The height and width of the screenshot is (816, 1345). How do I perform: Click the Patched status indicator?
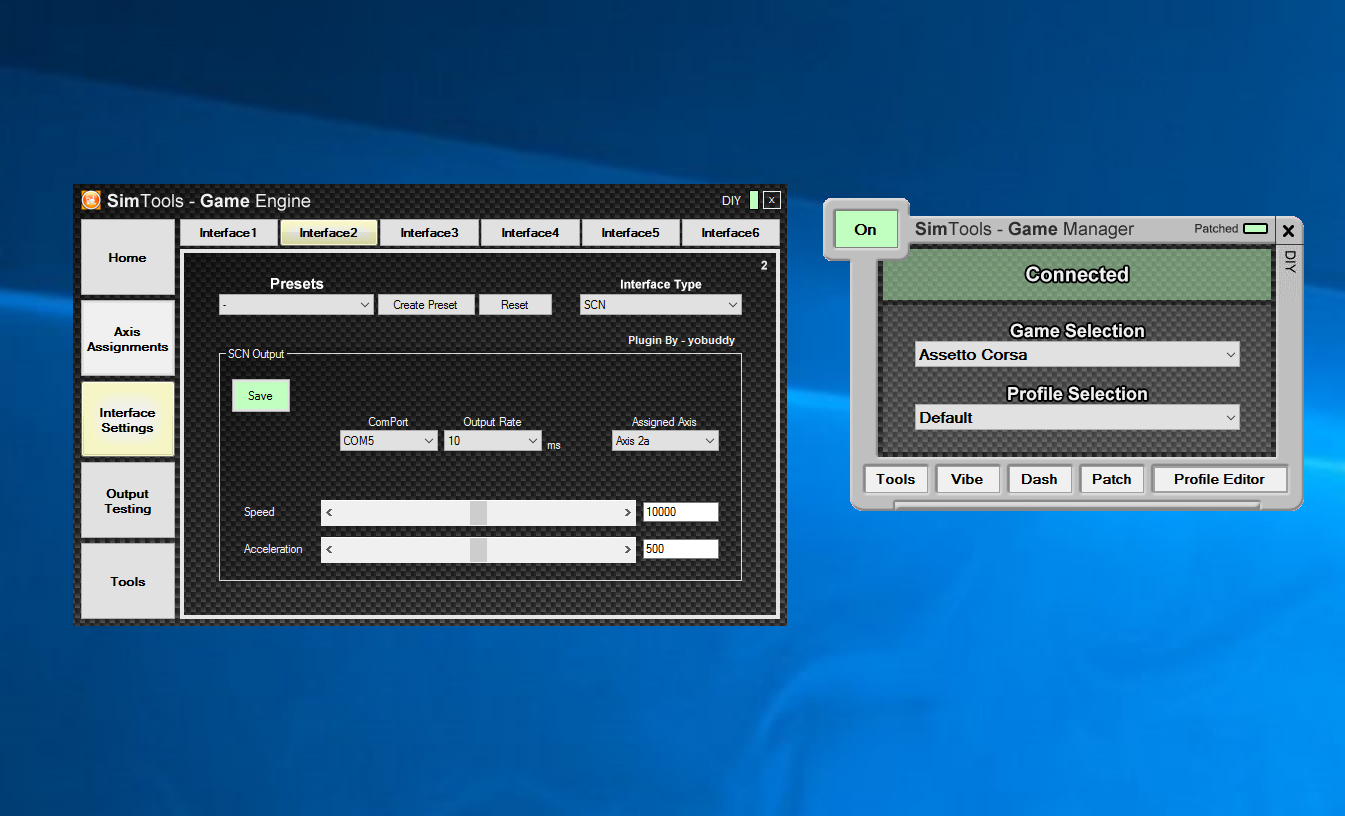(1255, 229)
